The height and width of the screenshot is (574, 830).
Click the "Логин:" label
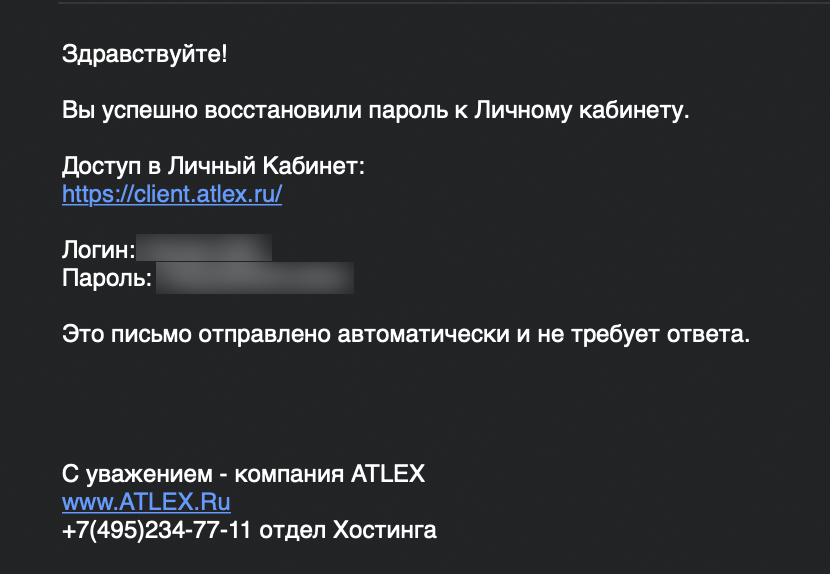98,250
